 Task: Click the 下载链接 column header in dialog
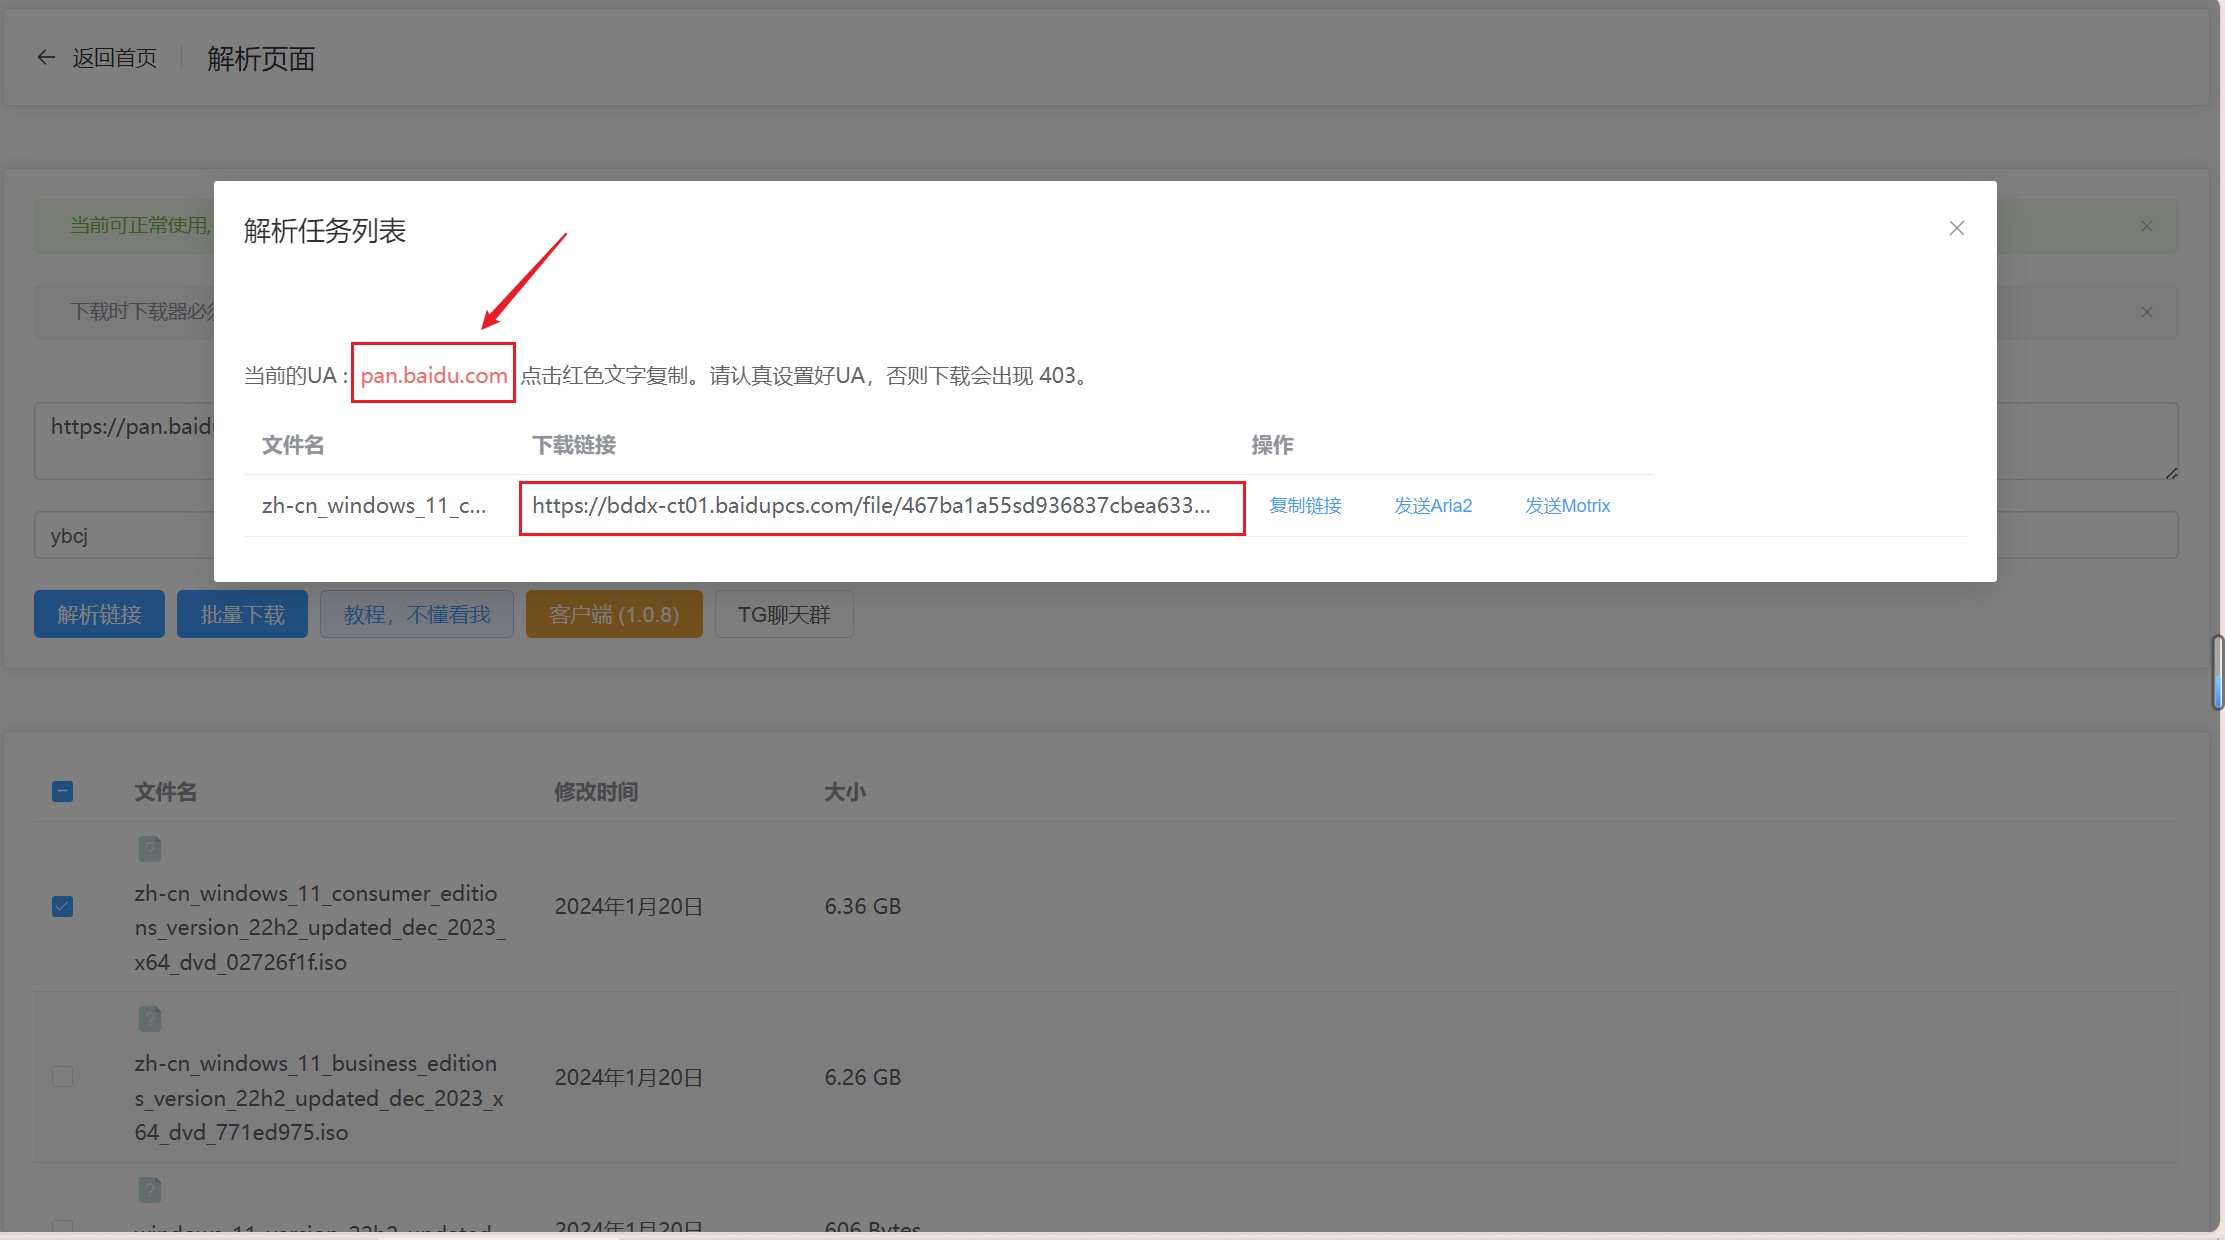(x=574, y=445)
